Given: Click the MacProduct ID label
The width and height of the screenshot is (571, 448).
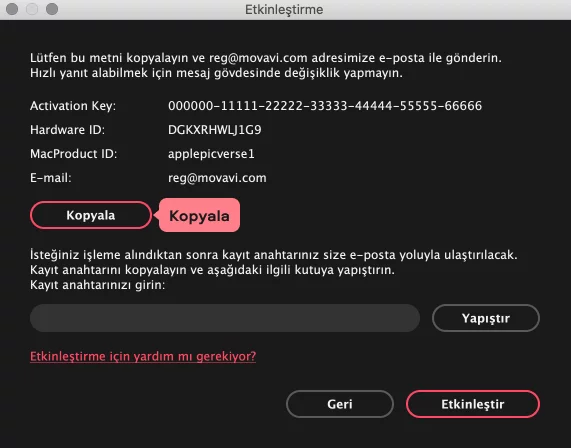Looking at the screenshot, I should tap(74, 154).
